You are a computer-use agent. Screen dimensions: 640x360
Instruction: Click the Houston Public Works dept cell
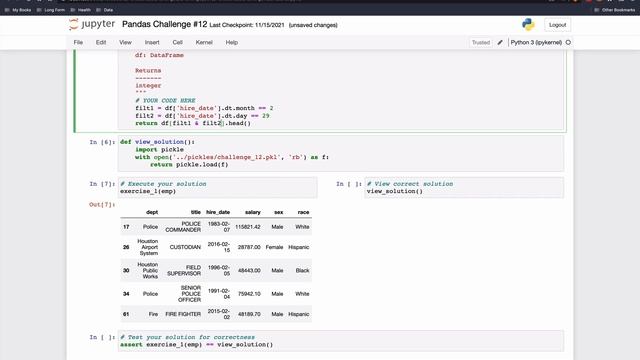point(148,271)
